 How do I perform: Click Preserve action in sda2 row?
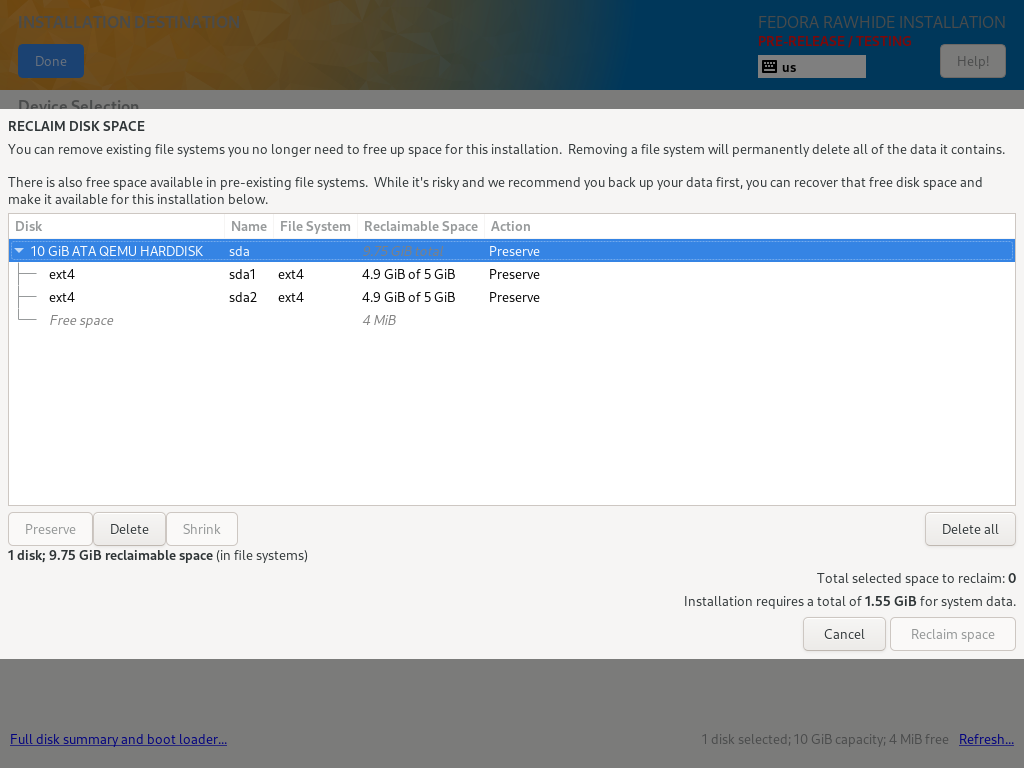click(514, 297)
